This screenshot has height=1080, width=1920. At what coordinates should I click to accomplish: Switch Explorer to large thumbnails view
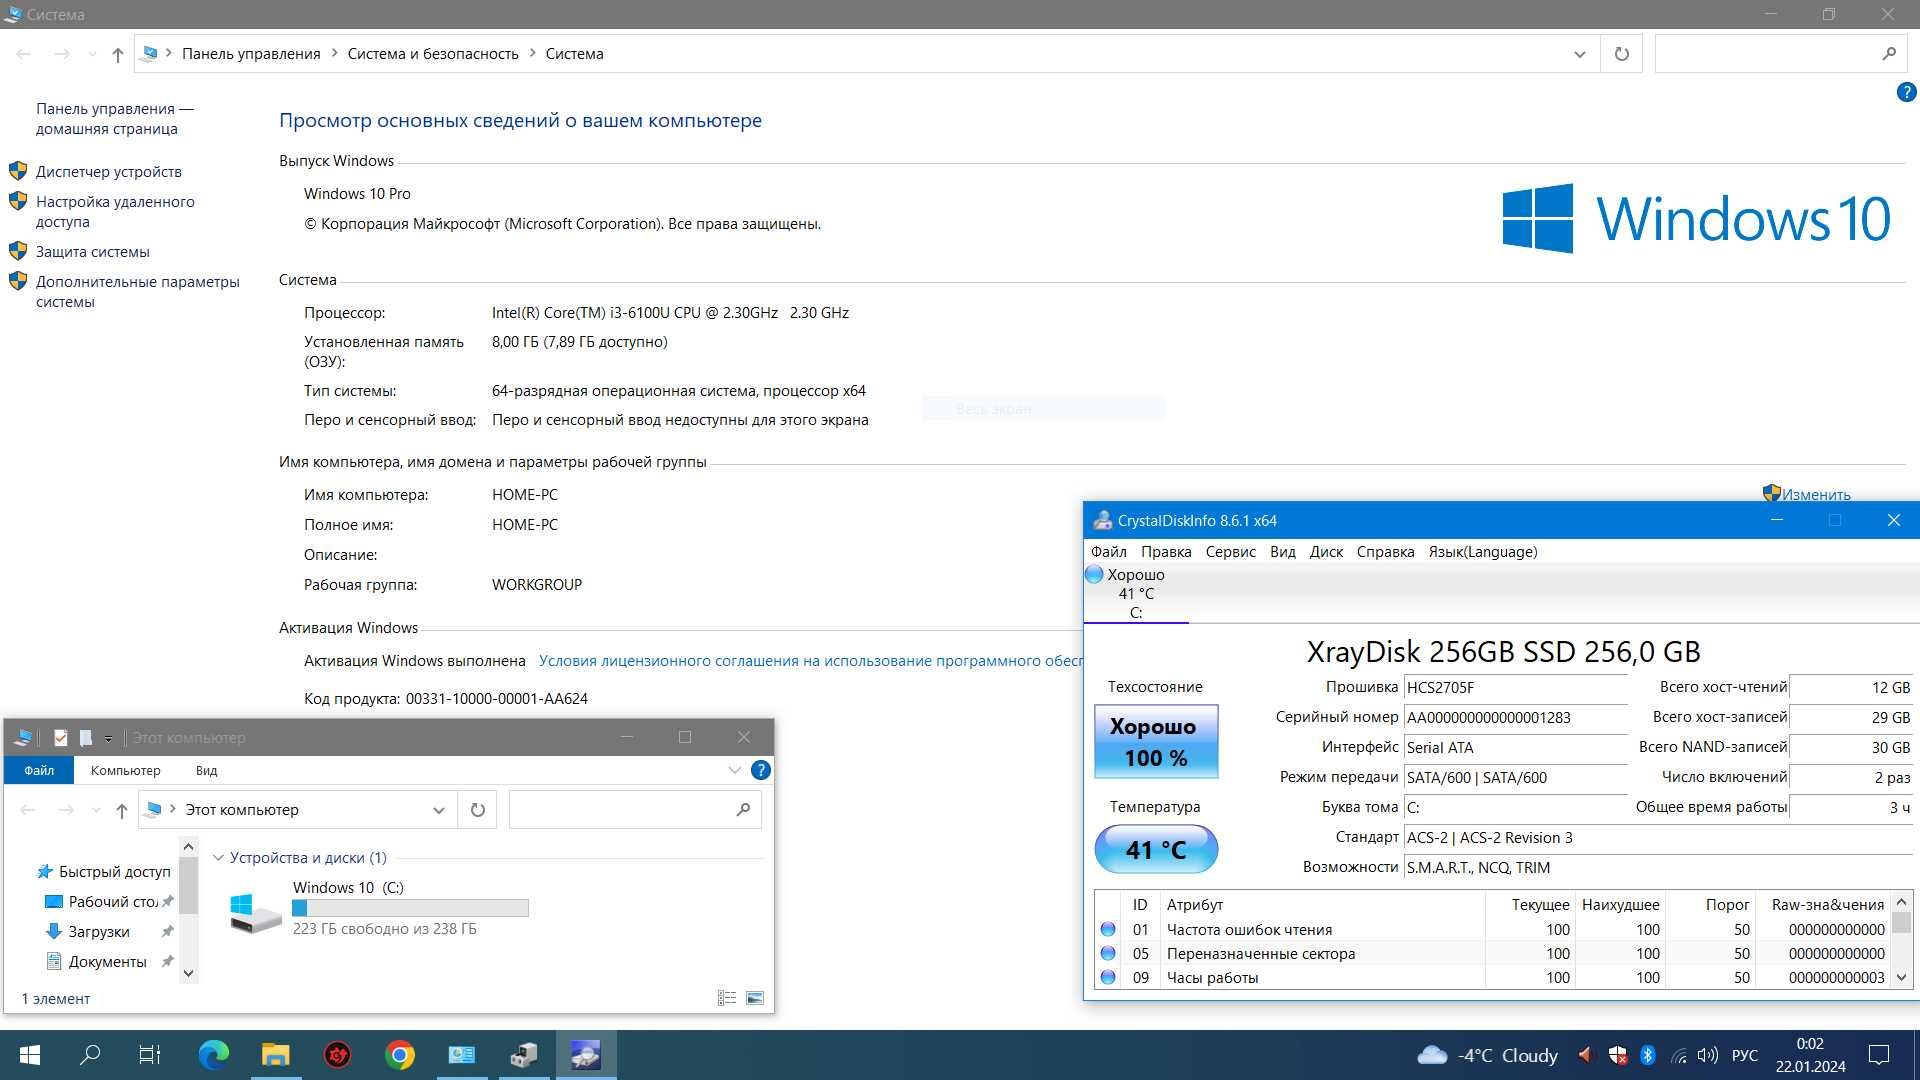point(755,998)
